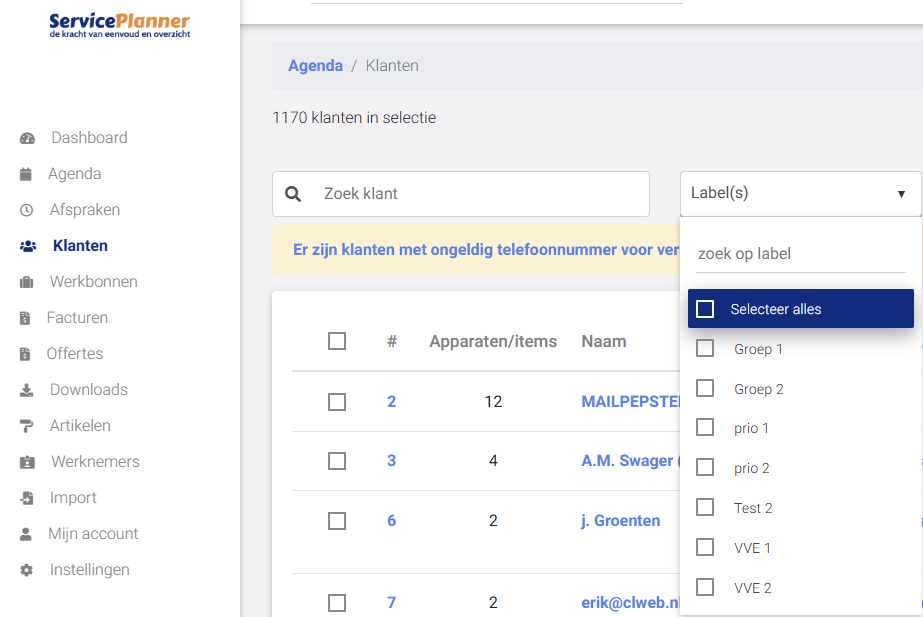Screen dimensions: 923x617
Task: Go to Werknemers in the sidebar
Action: 94,462
